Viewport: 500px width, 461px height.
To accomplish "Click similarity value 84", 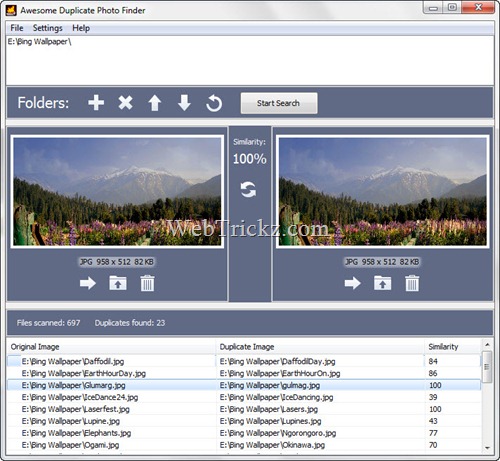I will point(433,361).
